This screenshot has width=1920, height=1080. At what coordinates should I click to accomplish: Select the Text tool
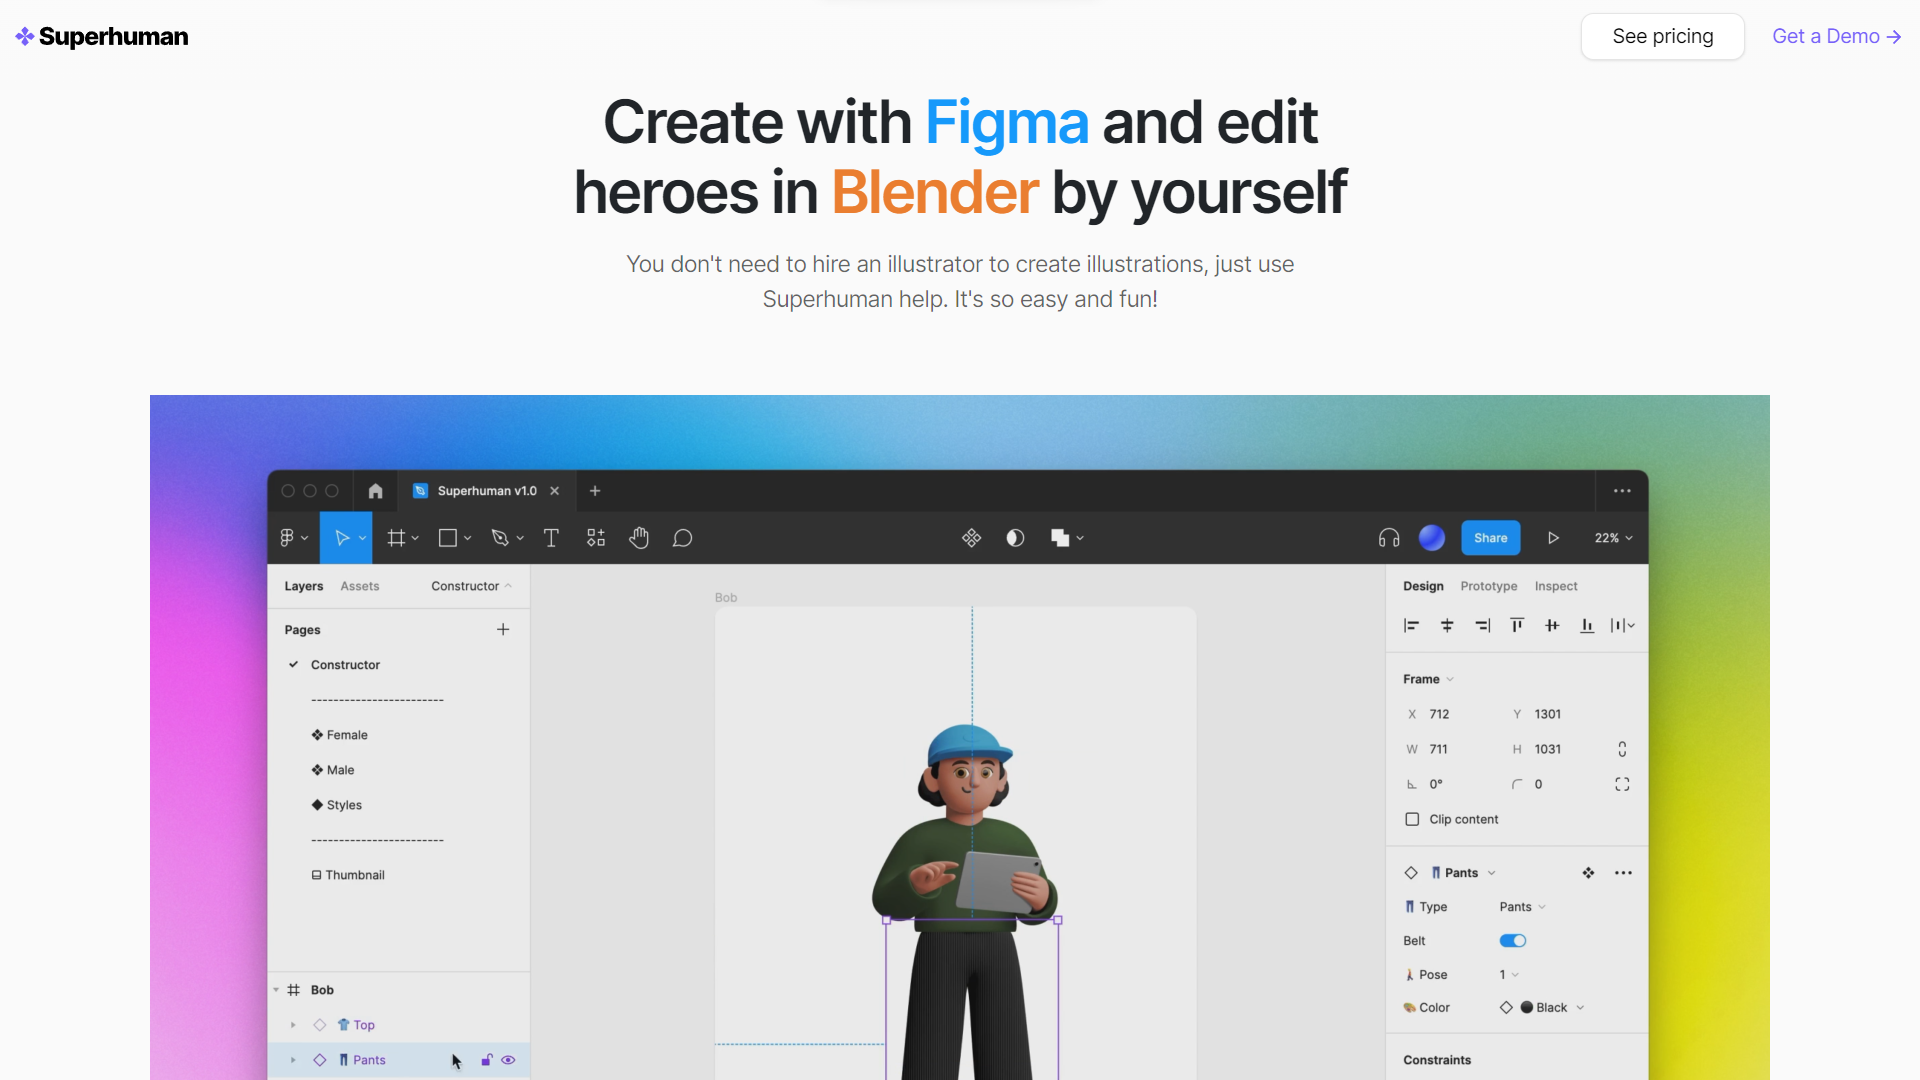pos(551,538)
